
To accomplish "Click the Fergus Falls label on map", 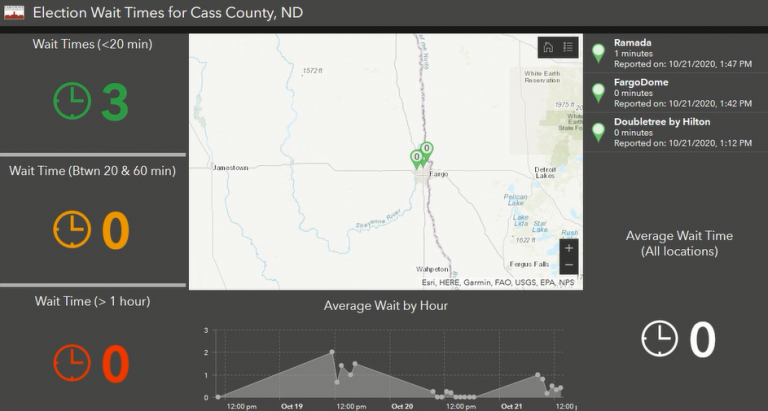I will [x=529, y=264].
